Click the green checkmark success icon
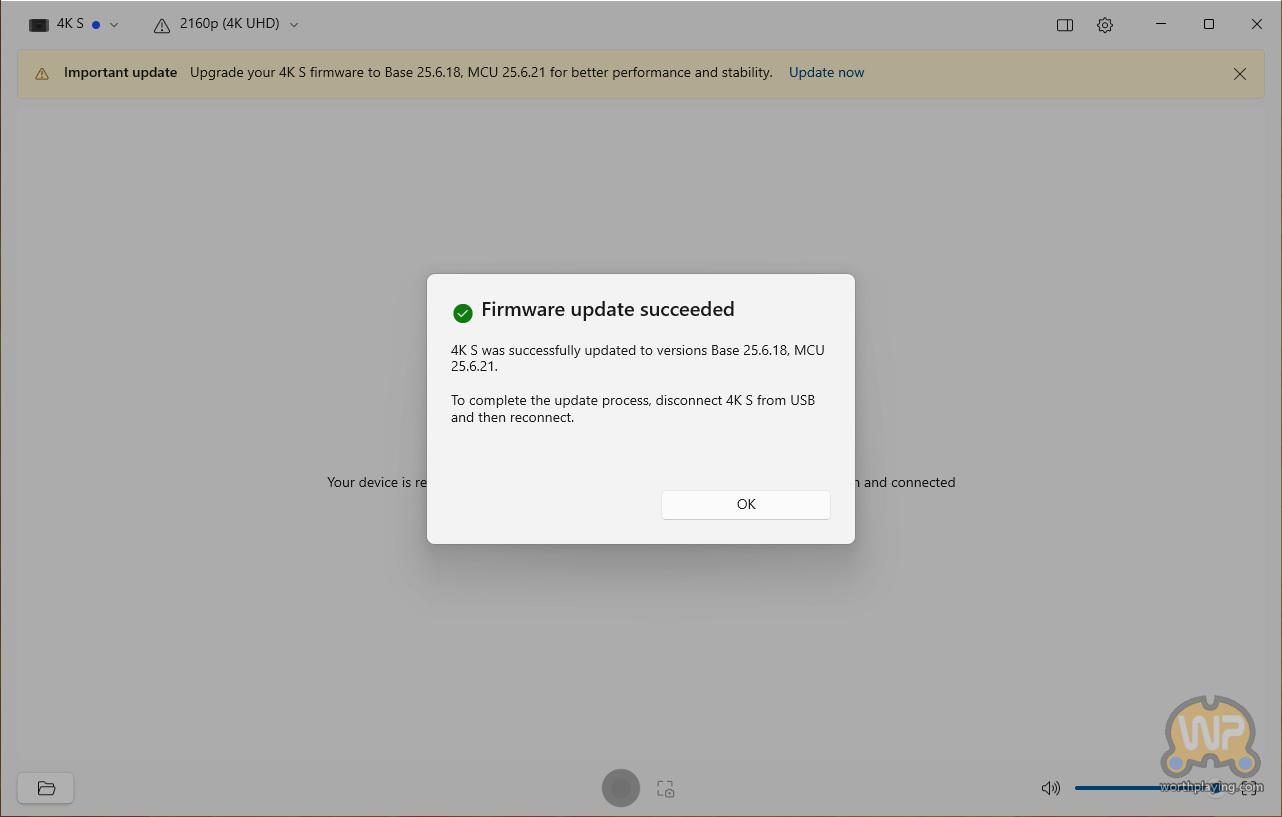Image resolution: width=1282 pixels, height=817 pixels. (x=462, y=313)
